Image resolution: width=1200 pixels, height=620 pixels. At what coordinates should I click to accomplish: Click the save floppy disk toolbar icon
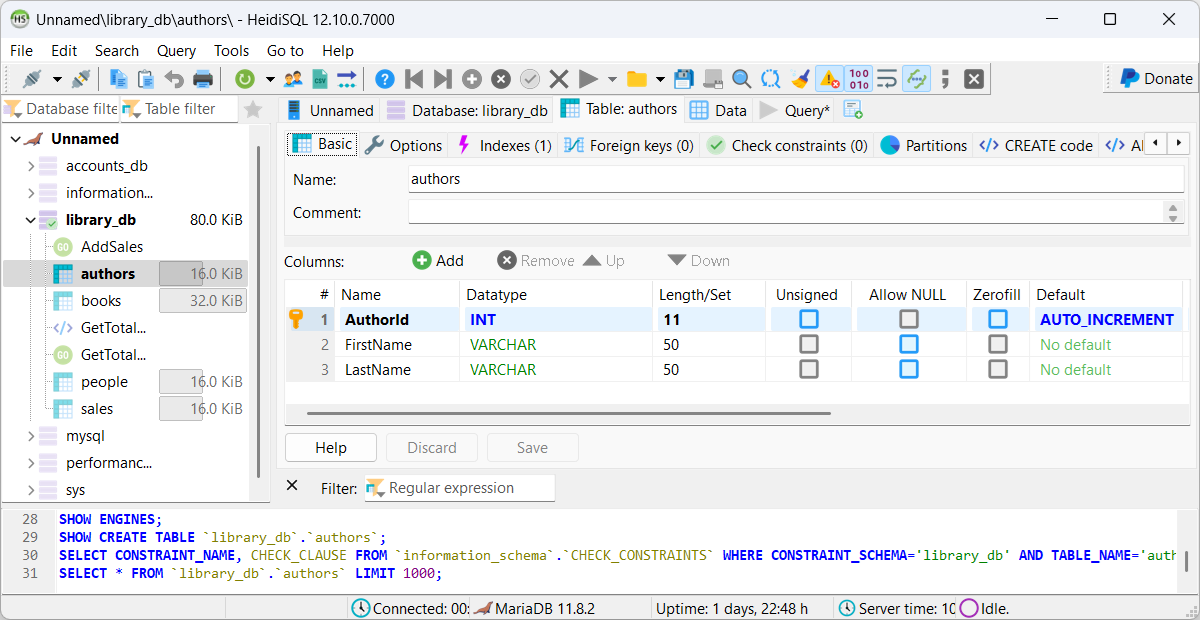tap(684, 79)
